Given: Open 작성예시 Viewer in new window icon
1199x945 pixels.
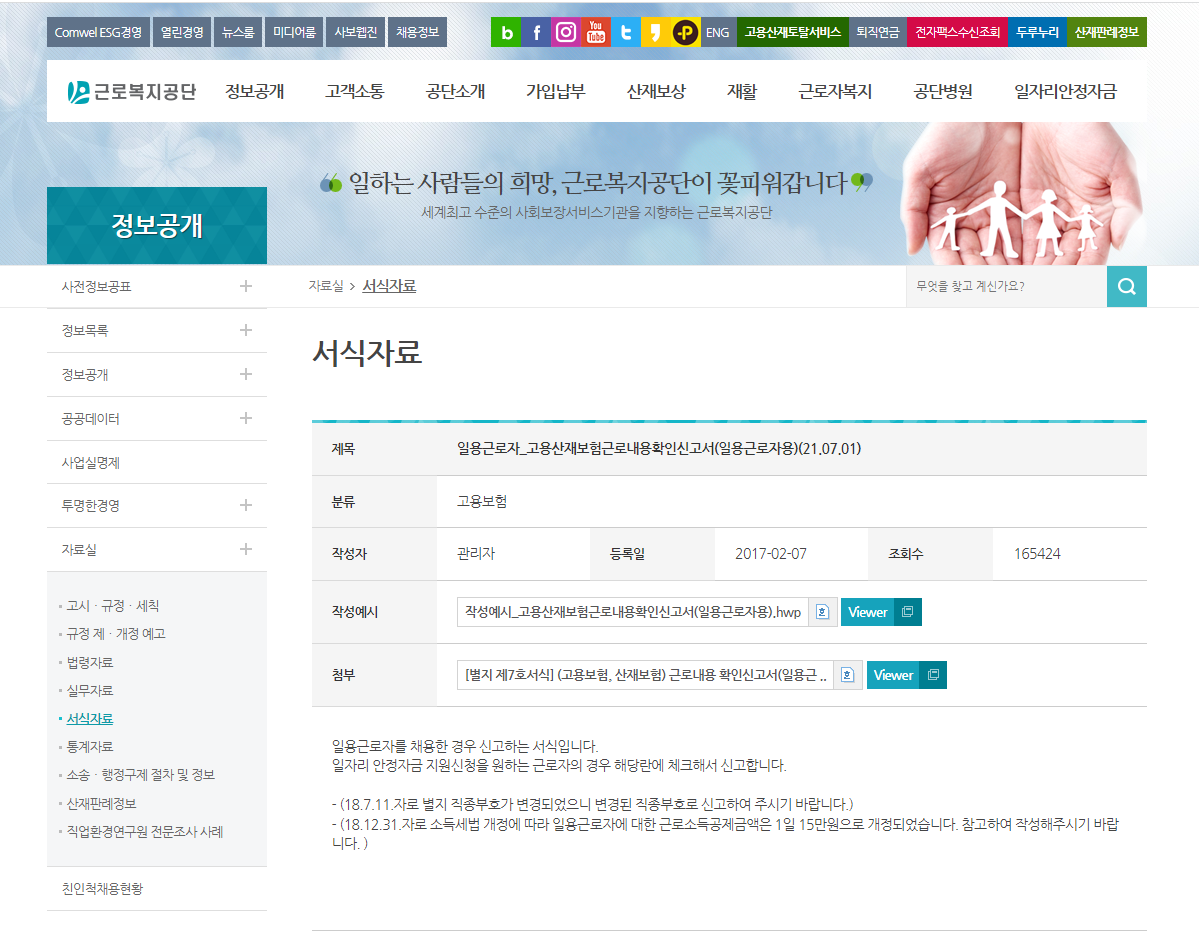Looking at the screenshot, I should click(x=908, y=612).
